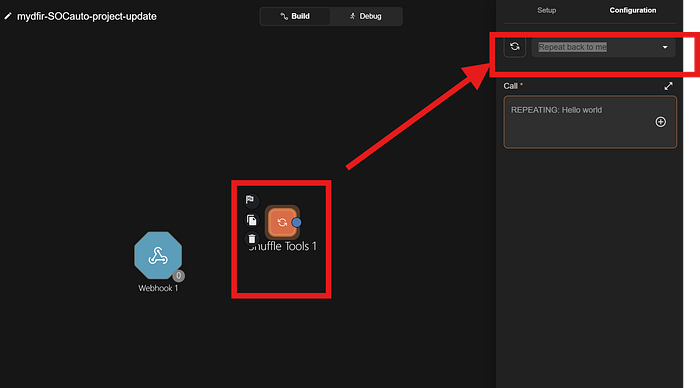Click the blue connector dot on Shuffle Tools
700x388 pixels.
(x=296, y=222)
